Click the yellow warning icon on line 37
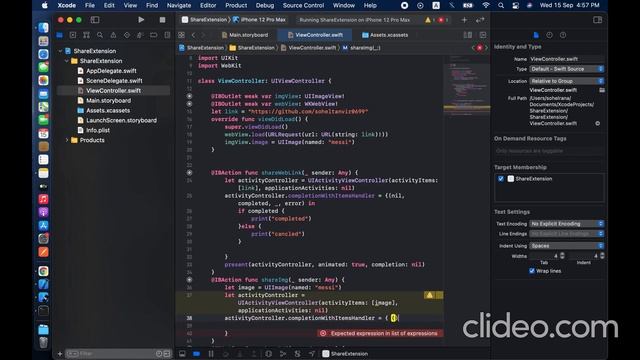640x360 pixels. (429, 295)
